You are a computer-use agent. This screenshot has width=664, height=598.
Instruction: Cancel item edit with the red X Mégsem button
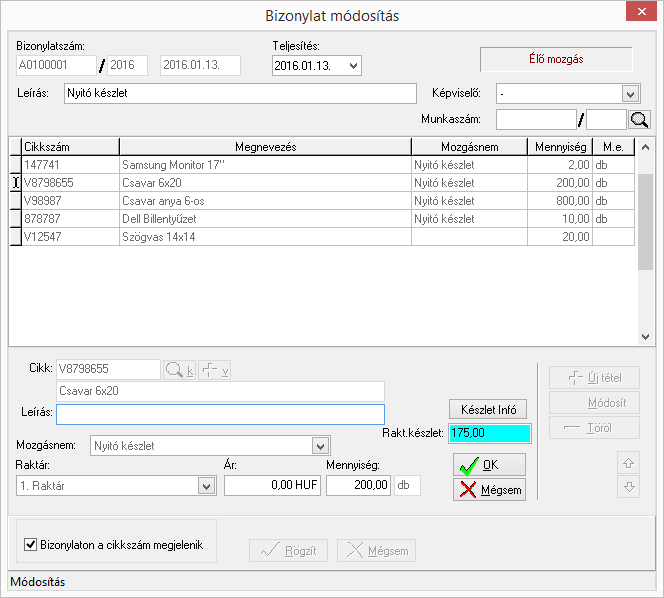point(489,490)
